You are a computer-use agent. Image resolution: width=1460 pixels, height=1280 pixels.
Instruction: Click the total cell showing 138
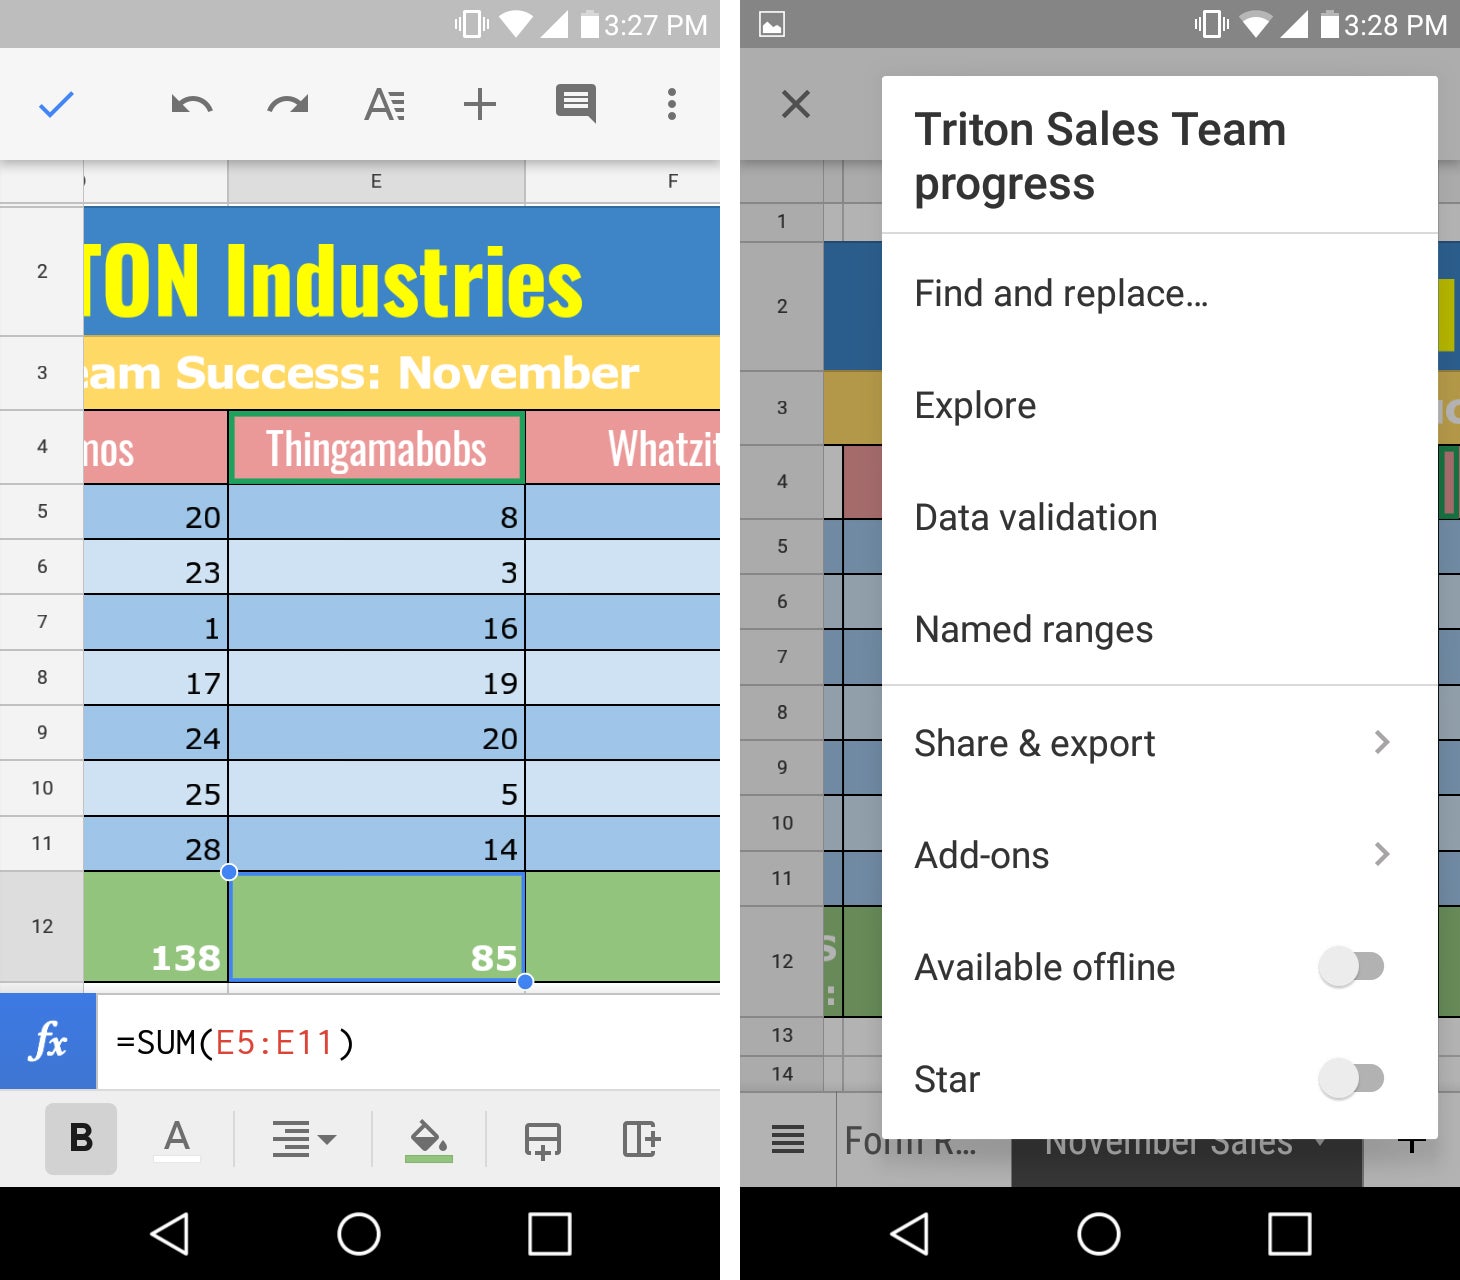155,927
